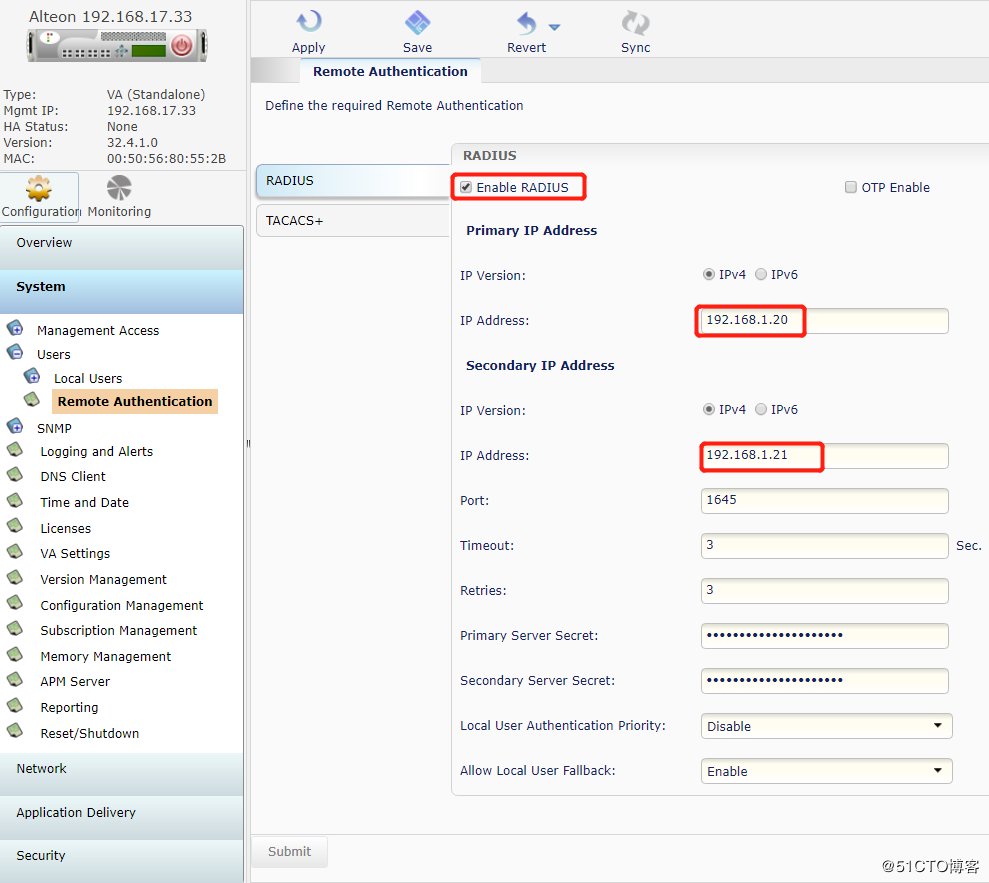Open Management Access in the tree
This screenshot has height=883, width=989.
click(x=98, y=330)
